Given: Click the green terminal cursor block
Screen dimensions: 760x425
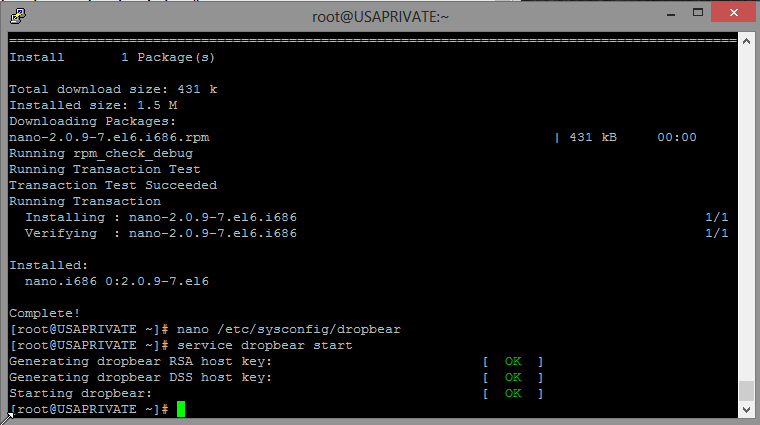Looking at the screenshot, I should tap(181, 409).
